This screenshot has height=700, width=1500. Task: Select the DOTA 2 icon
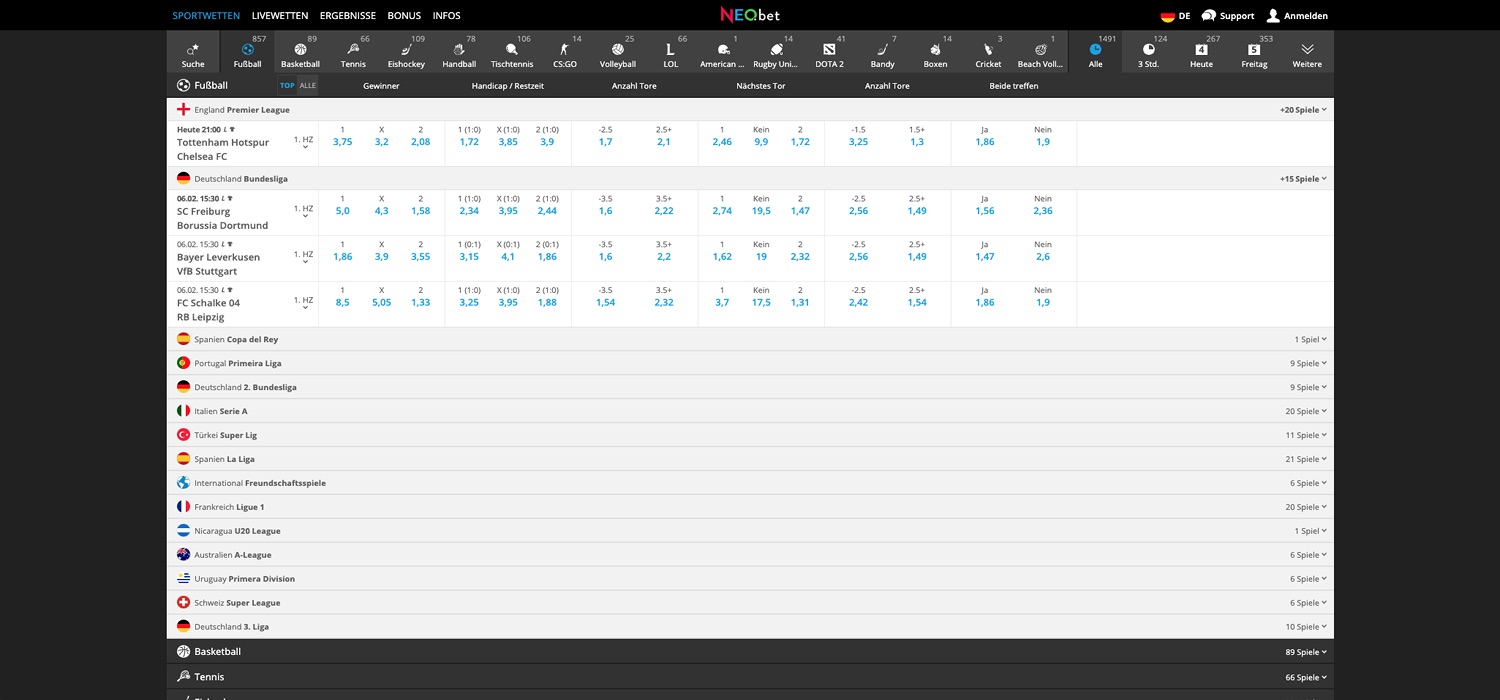click(x=829, y=52)
